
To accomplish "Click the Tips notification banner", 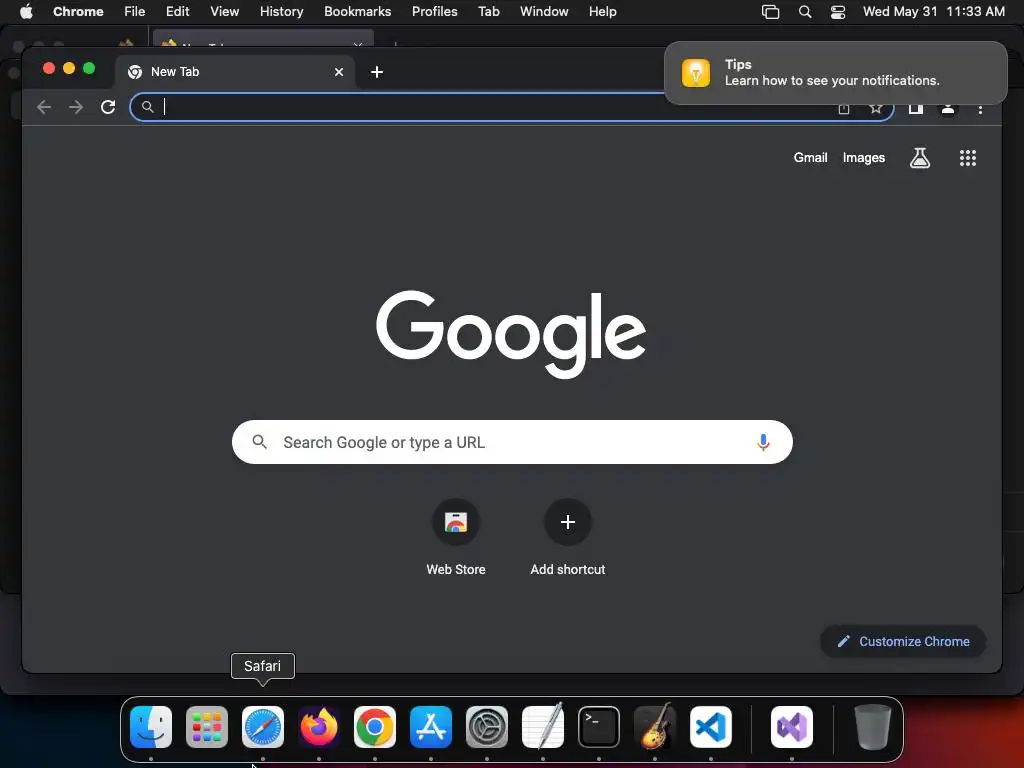I will 835,72.
